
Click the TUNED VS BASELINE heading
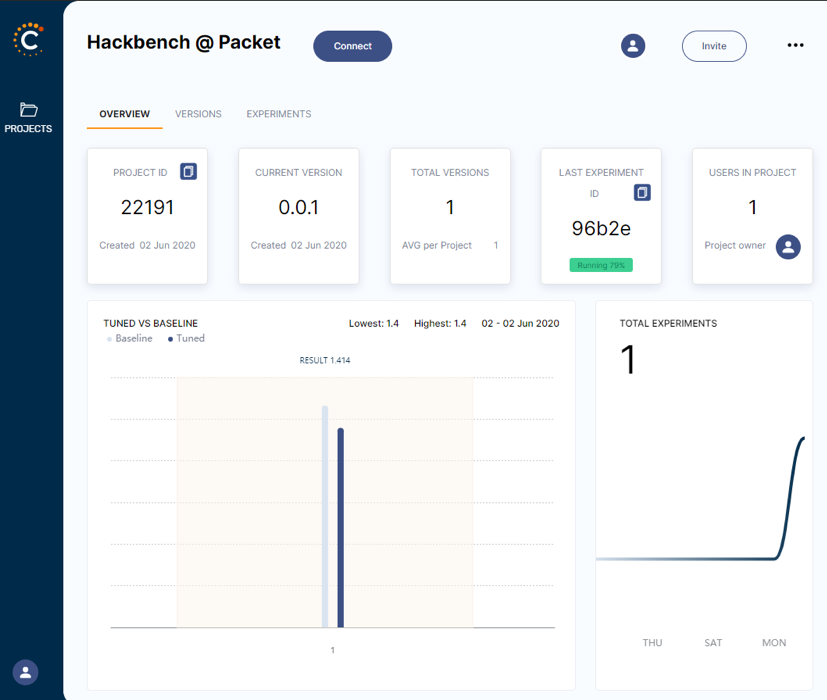point(150,323)
